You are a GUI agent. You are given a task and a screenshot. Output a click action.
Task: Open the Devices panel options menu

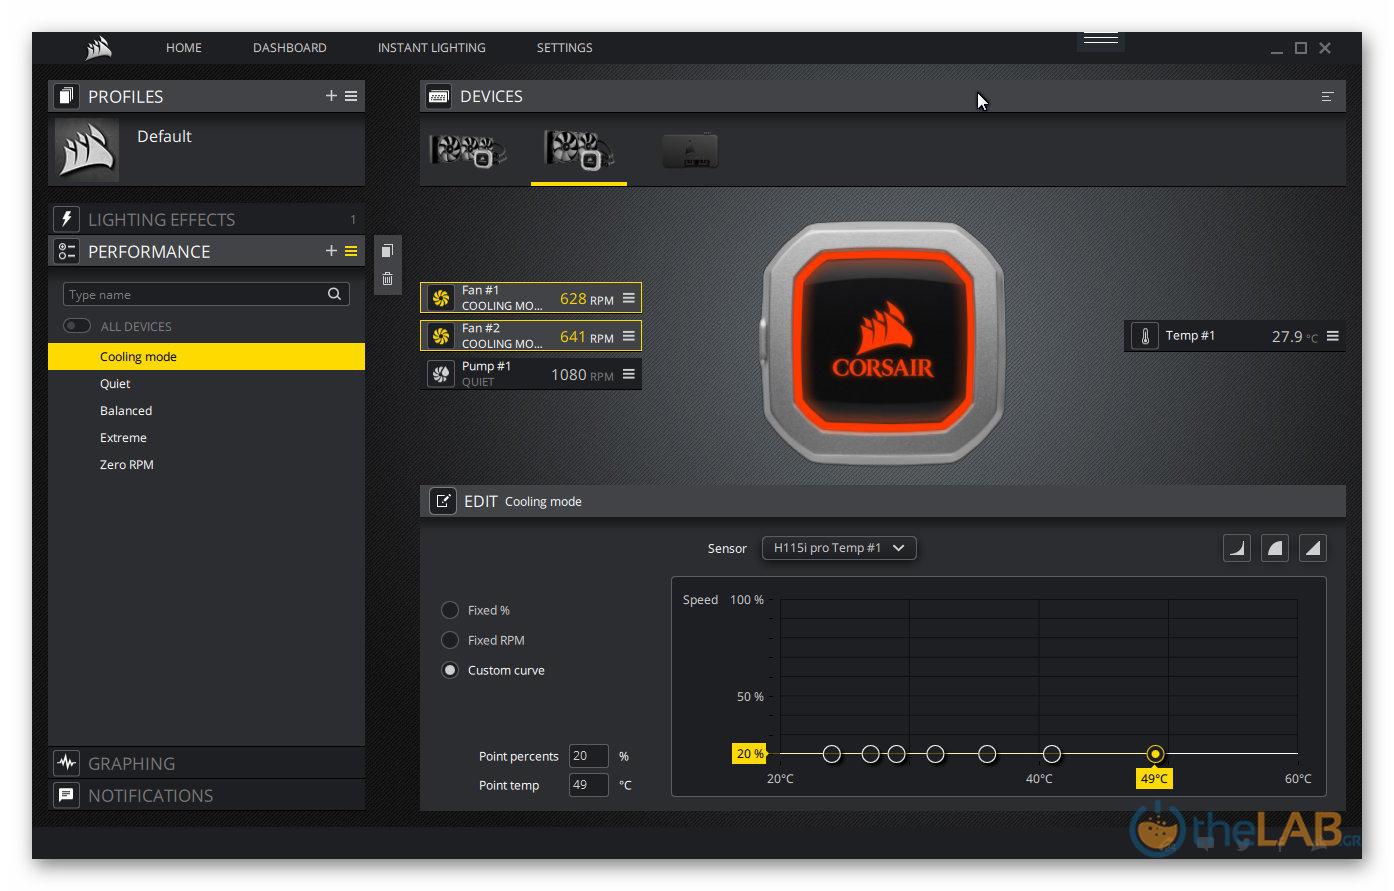1328,96
